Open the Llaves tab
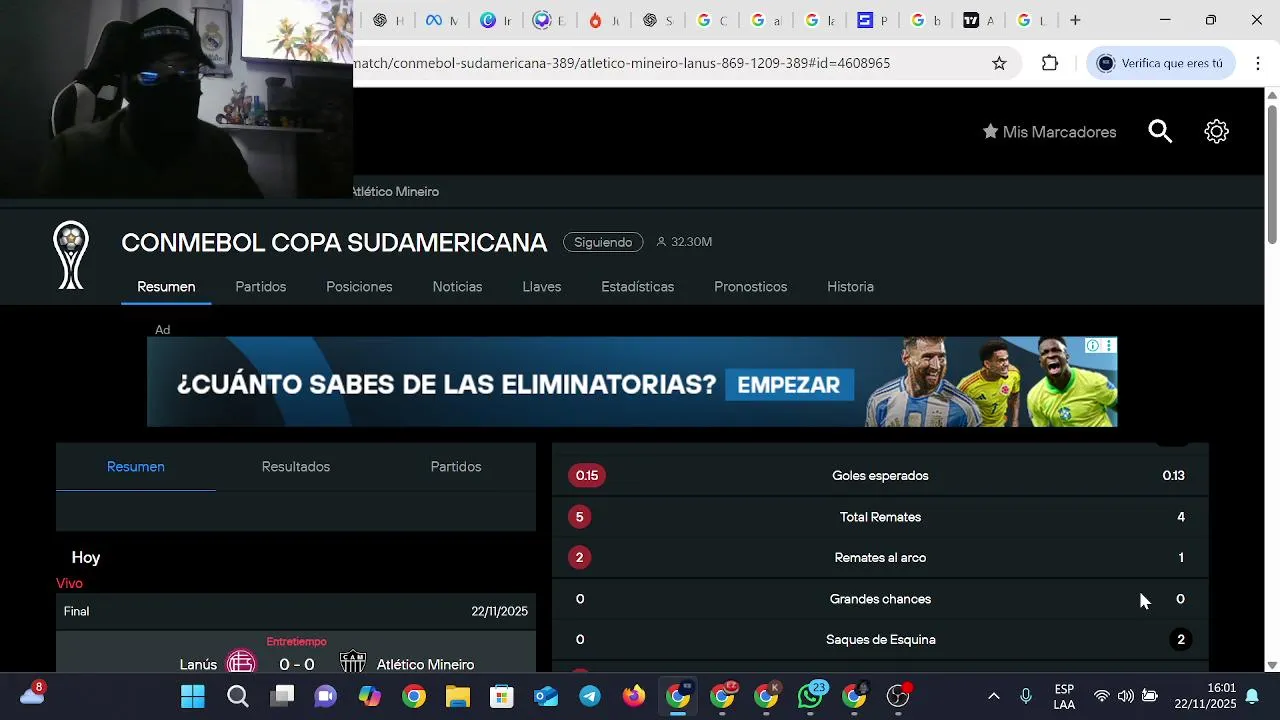1280x720 pixels. (x=542, y=287)
